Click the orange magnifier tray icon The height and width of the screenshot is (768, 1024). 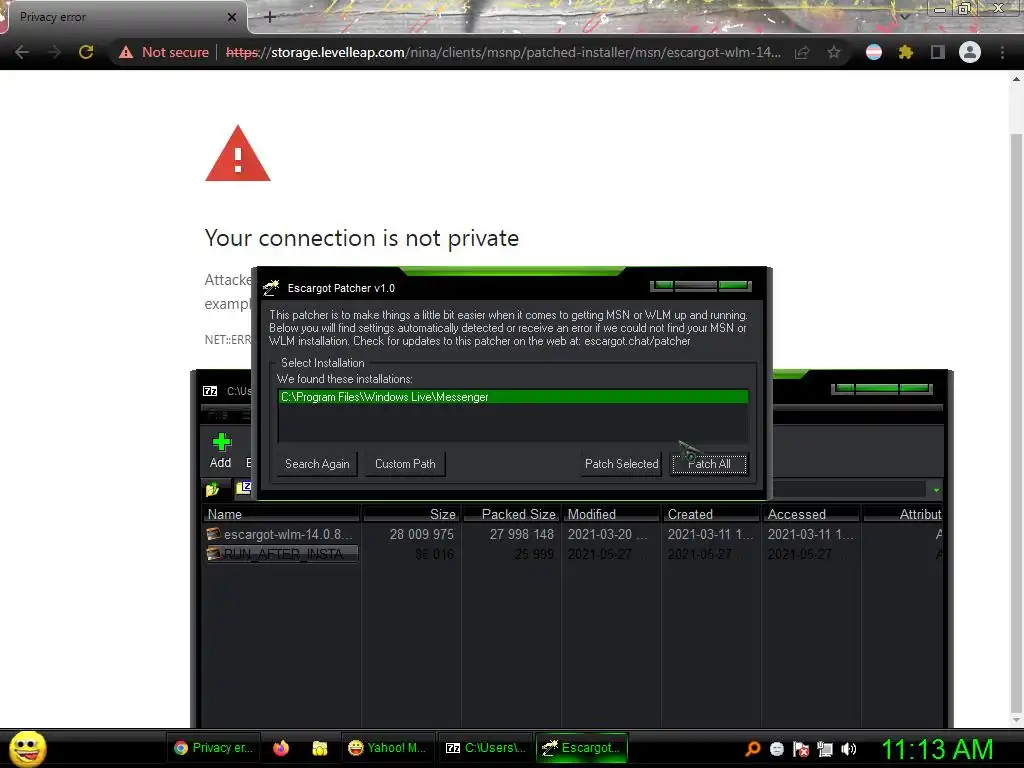tap(753, 749)
